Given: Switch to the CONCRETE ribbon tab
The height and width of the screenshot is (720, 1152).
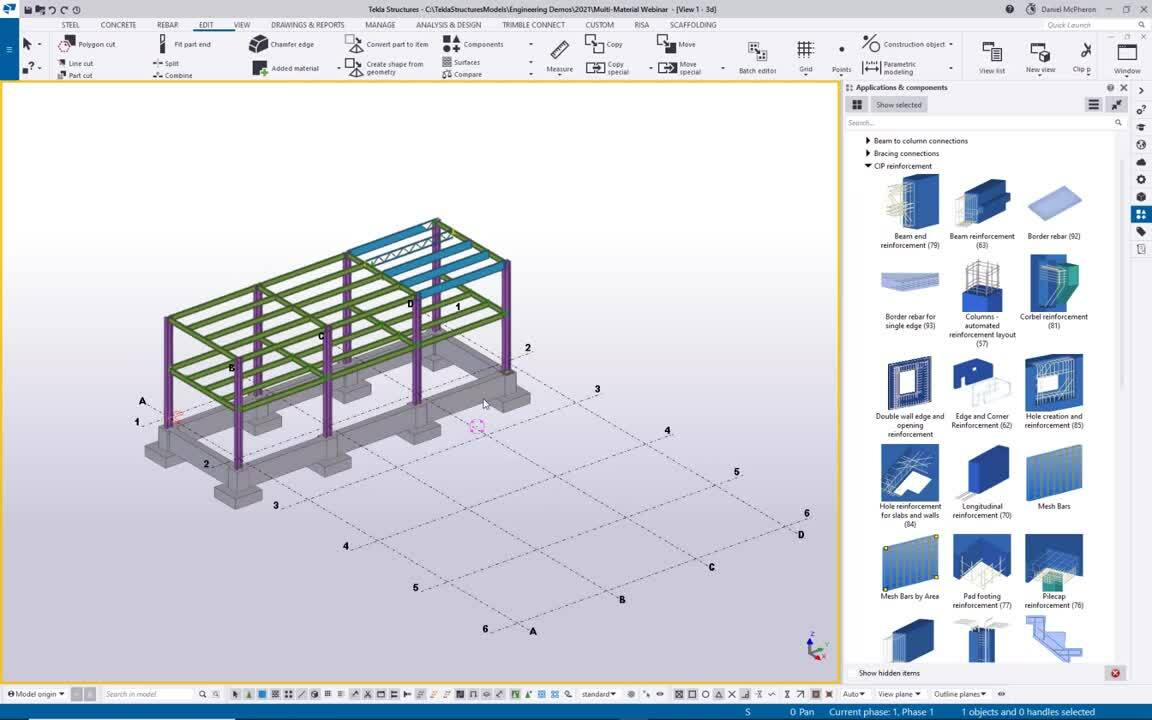Looking at the screenshot, I should tap(117, 25).
